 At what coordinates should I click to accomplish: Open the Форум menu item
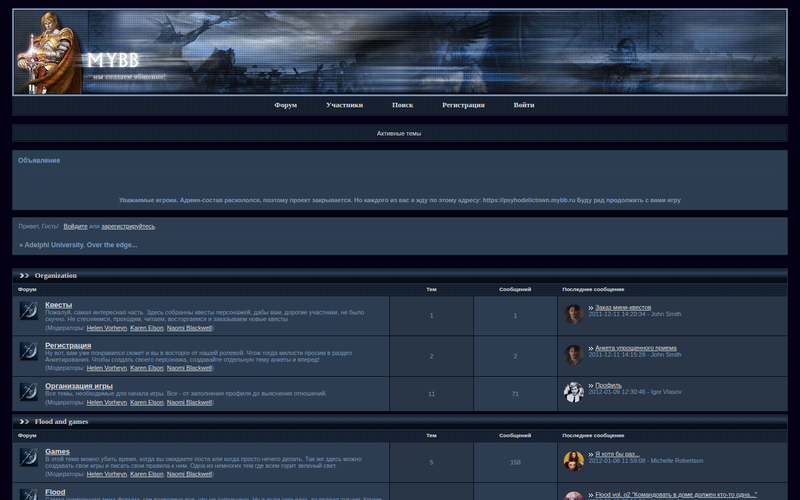coord(286,105)
